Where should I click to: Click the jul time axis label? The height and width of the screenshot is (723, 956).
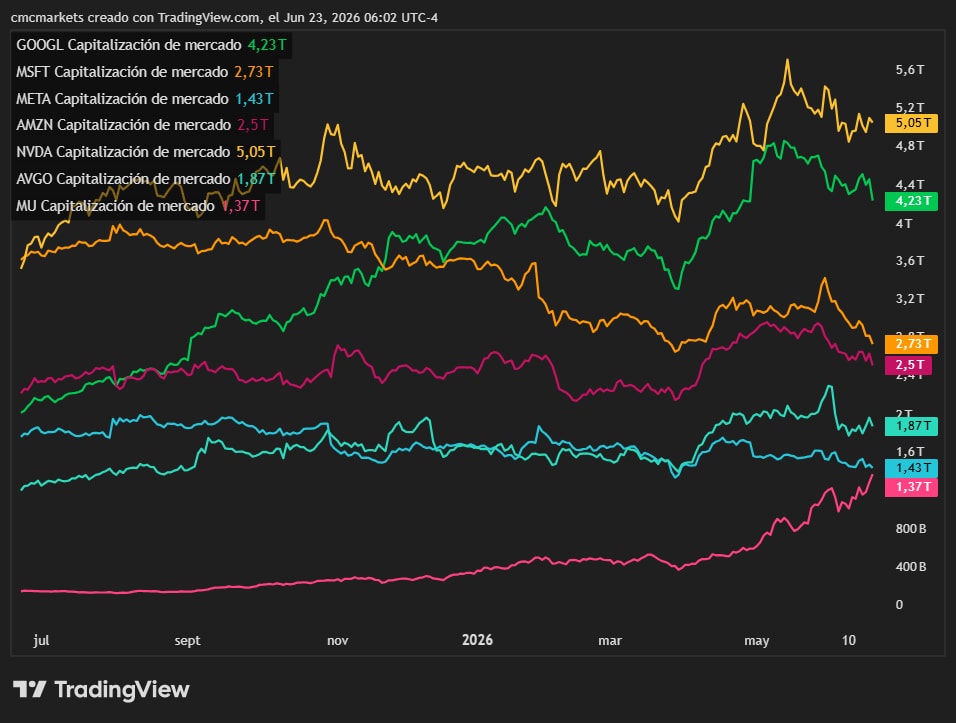click(x=41, y=641)
